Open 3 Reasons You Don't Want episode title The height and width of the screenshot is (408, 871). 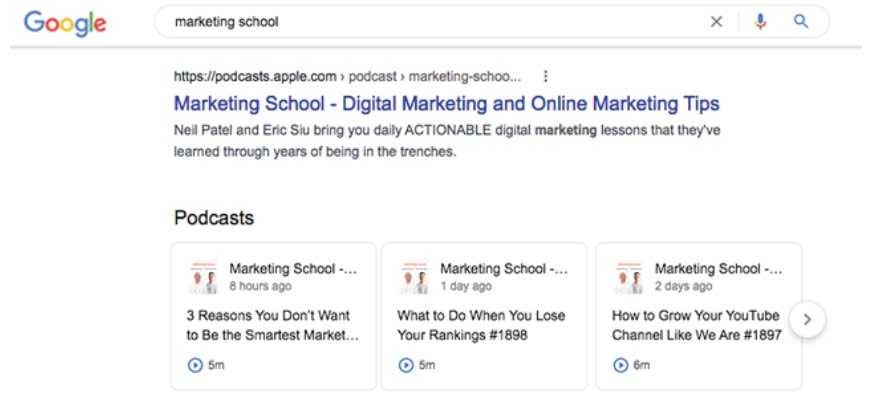[273, 325]
